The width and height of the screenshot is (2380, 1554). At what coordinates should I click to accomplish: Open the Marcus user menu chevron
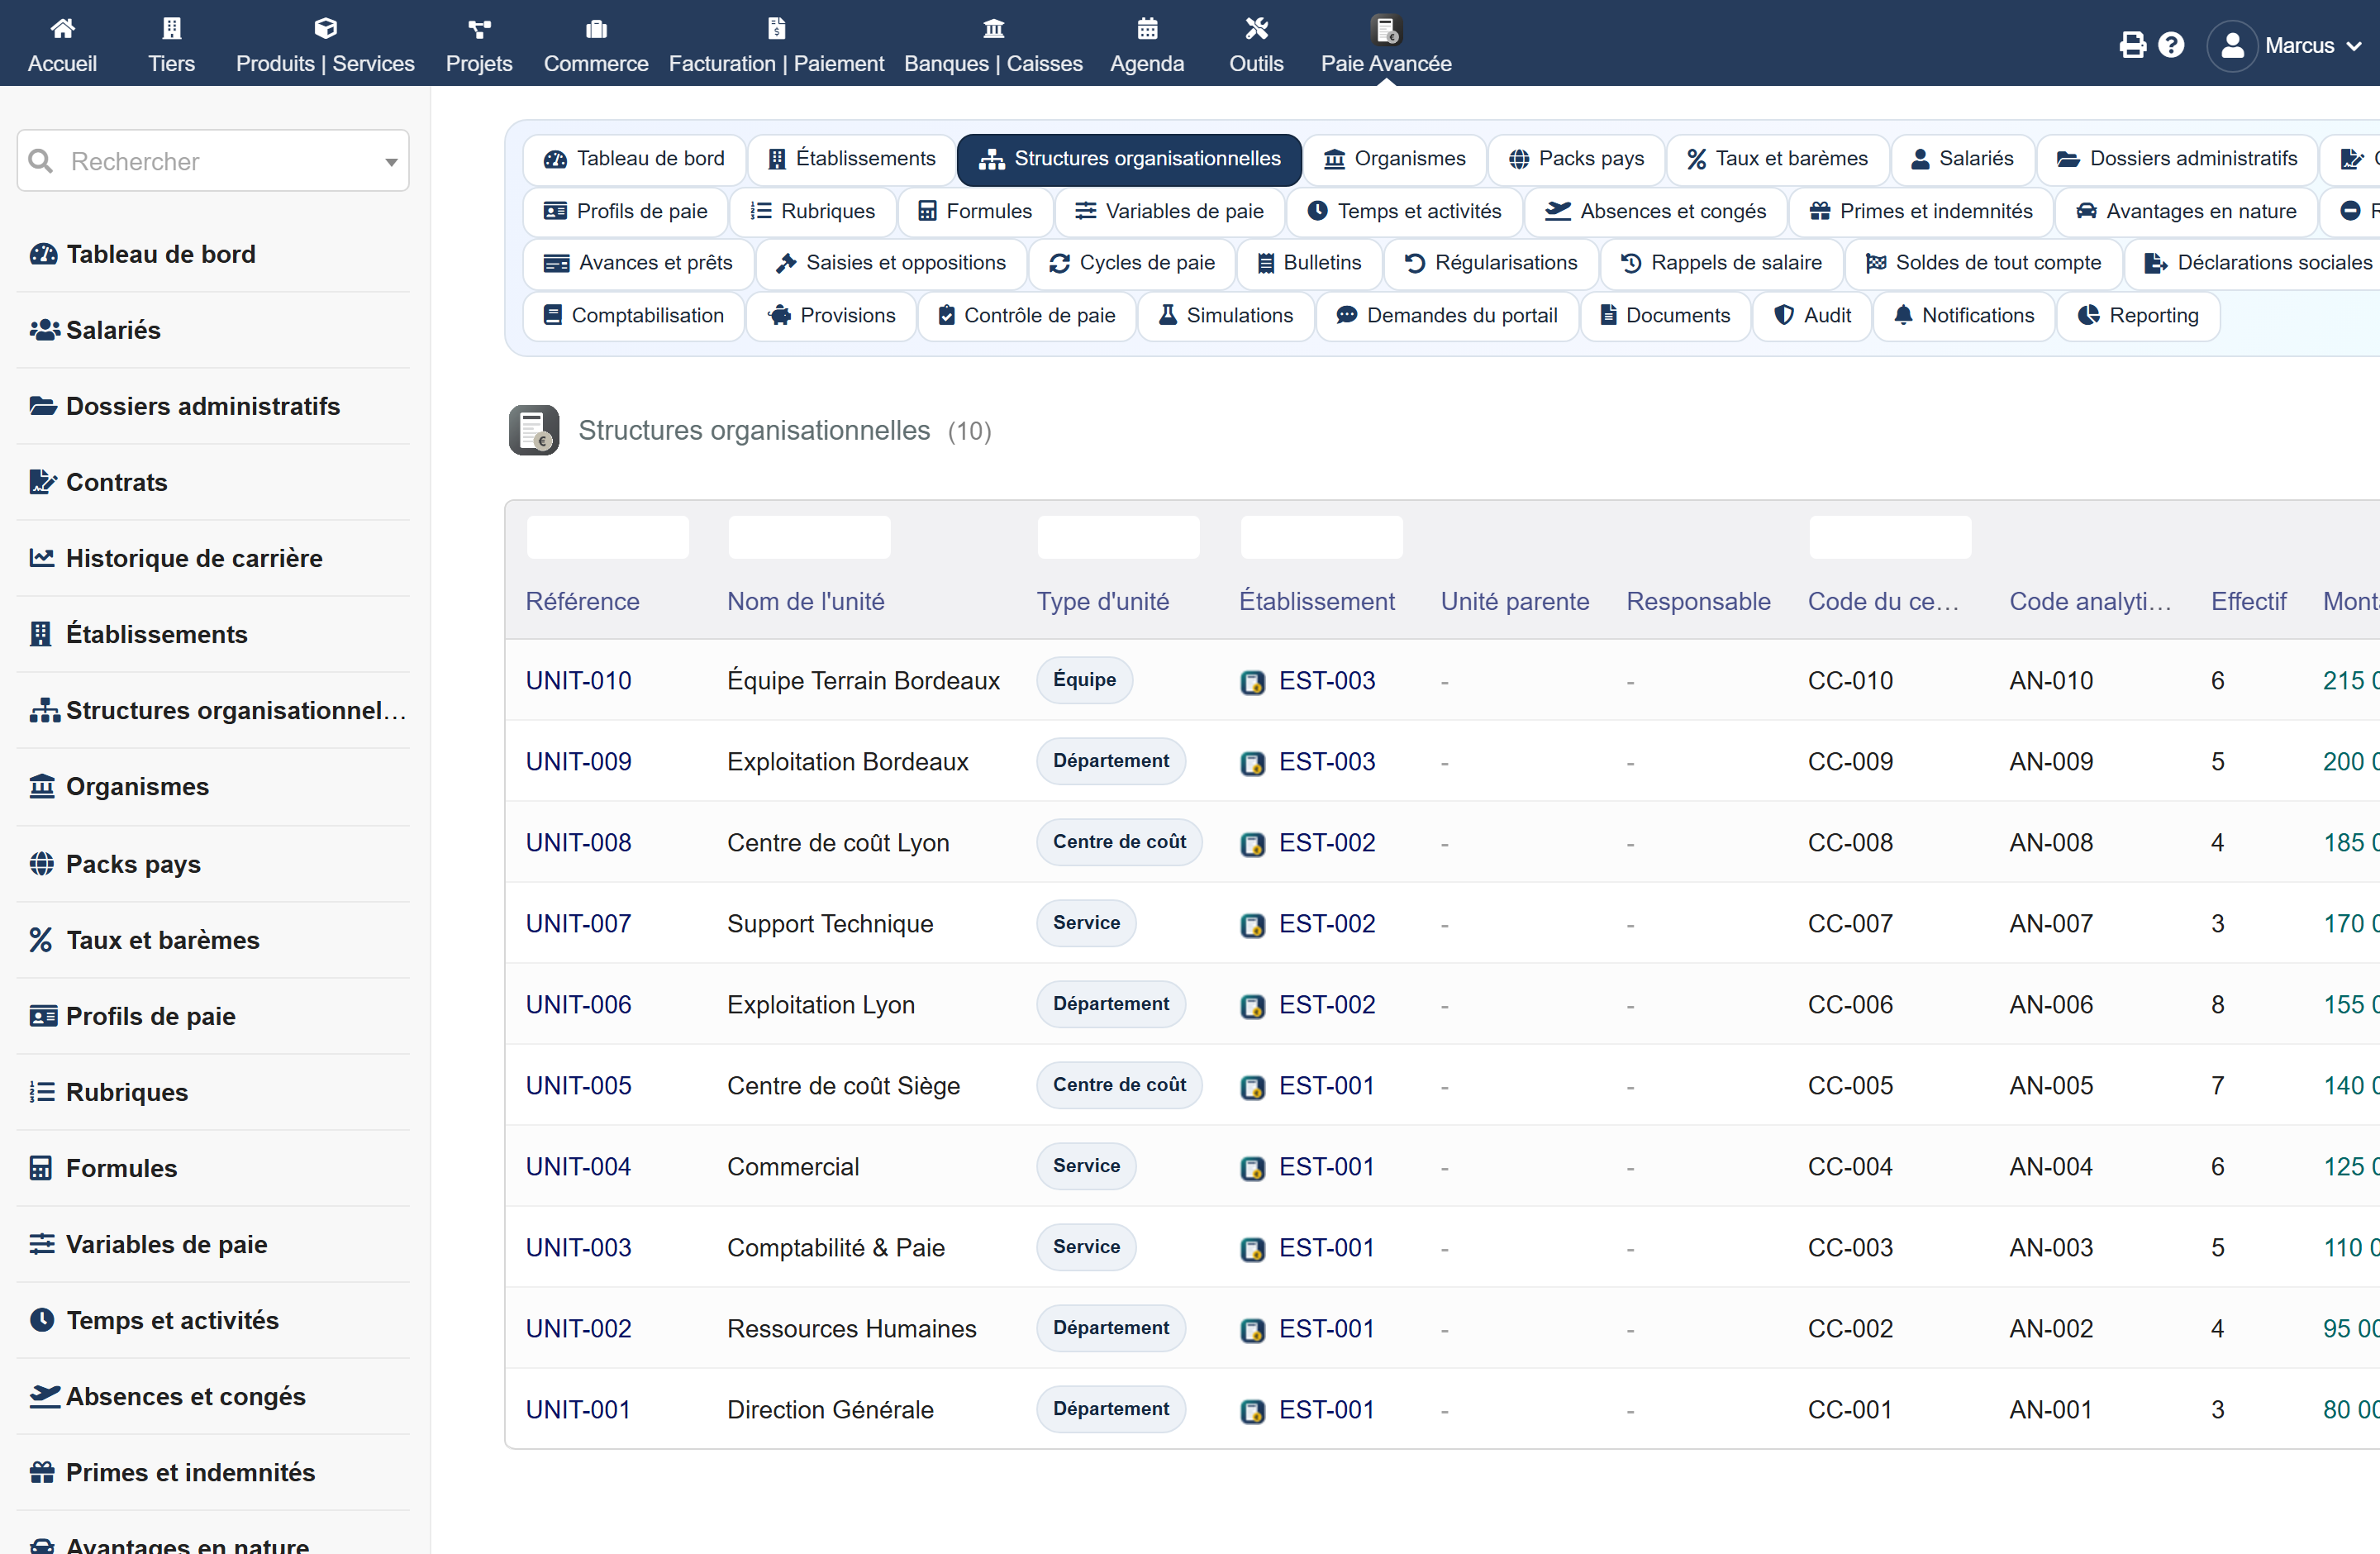[x=2354, y=46]
